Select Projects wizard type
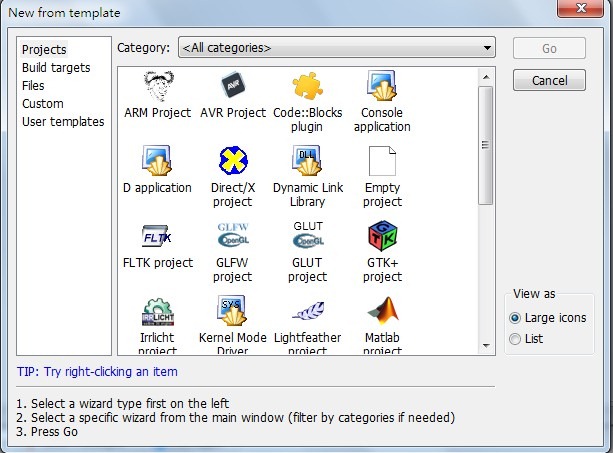 coord(44,50)
